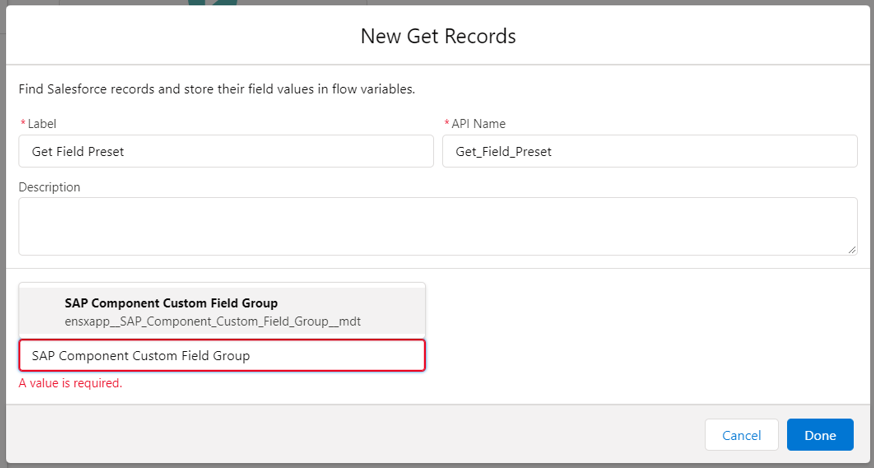Select SAP Component Custom Field Group option
Screen dimensions: 874x468
222,311
